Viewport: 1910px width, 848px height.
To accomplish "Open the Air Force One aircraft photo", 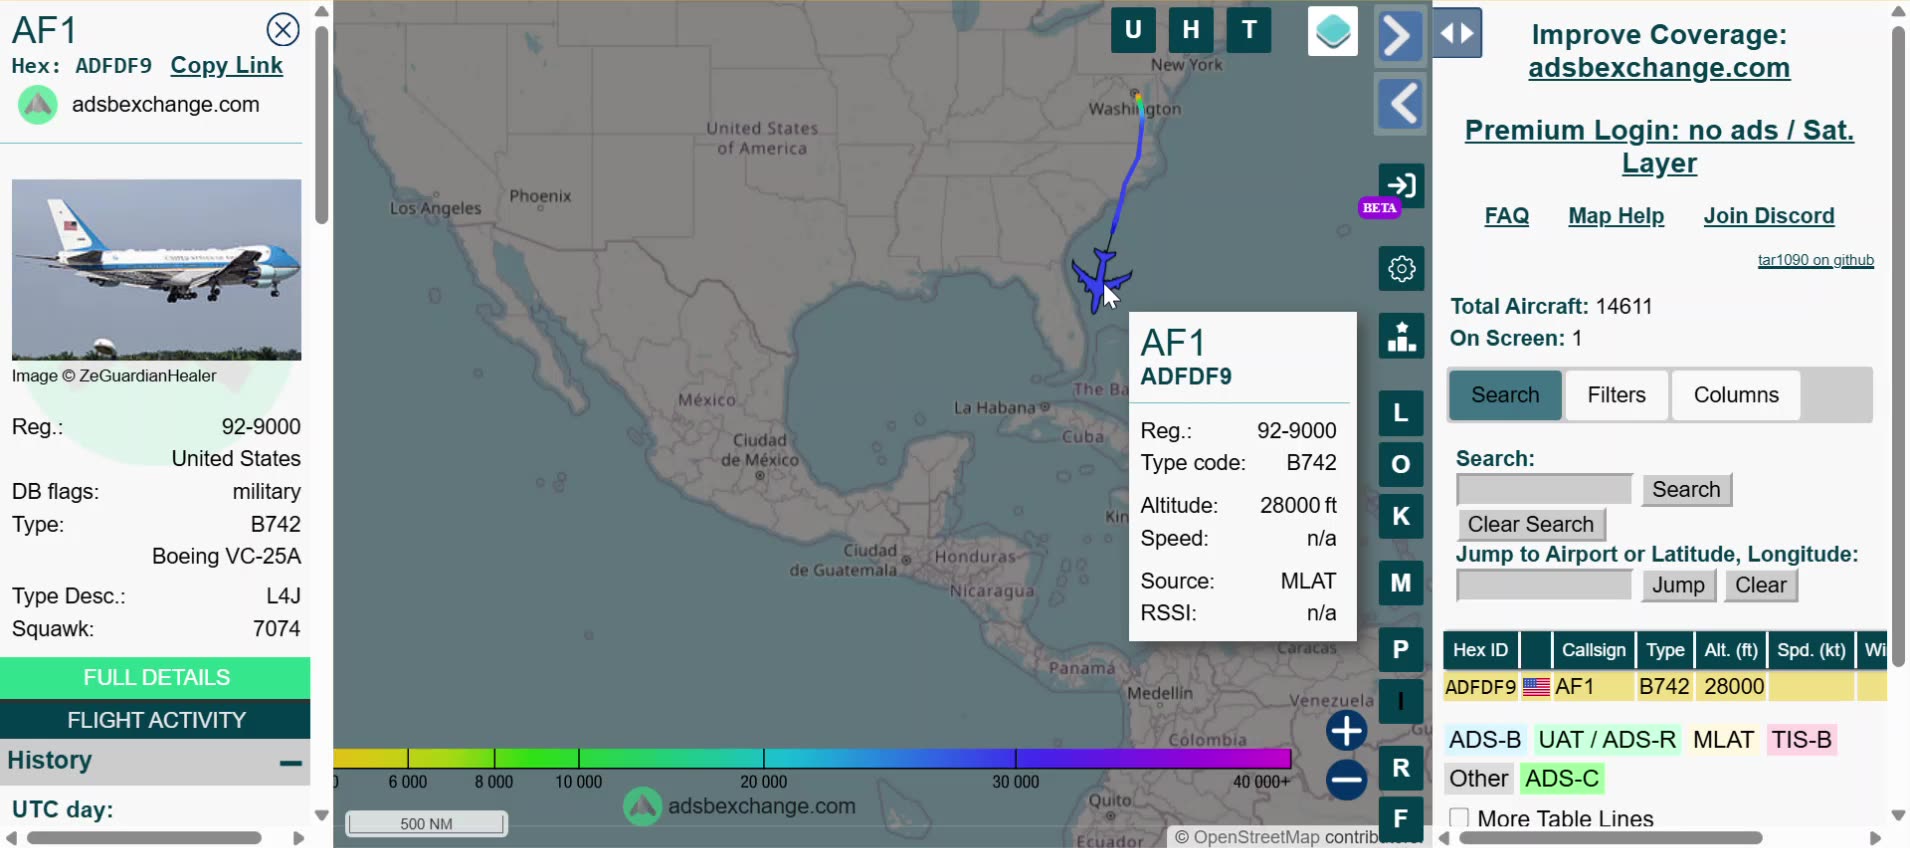I will tap(156, 269).
